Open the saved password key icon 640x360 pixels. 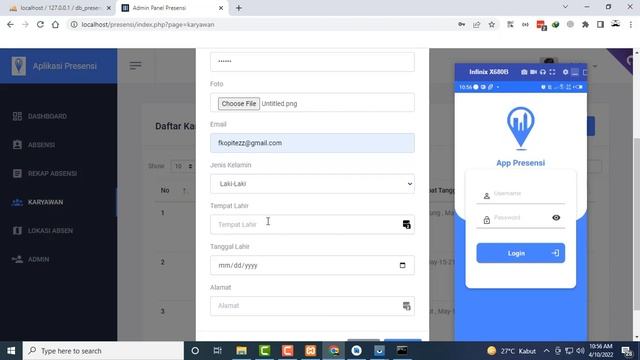[x=462, y=24]
